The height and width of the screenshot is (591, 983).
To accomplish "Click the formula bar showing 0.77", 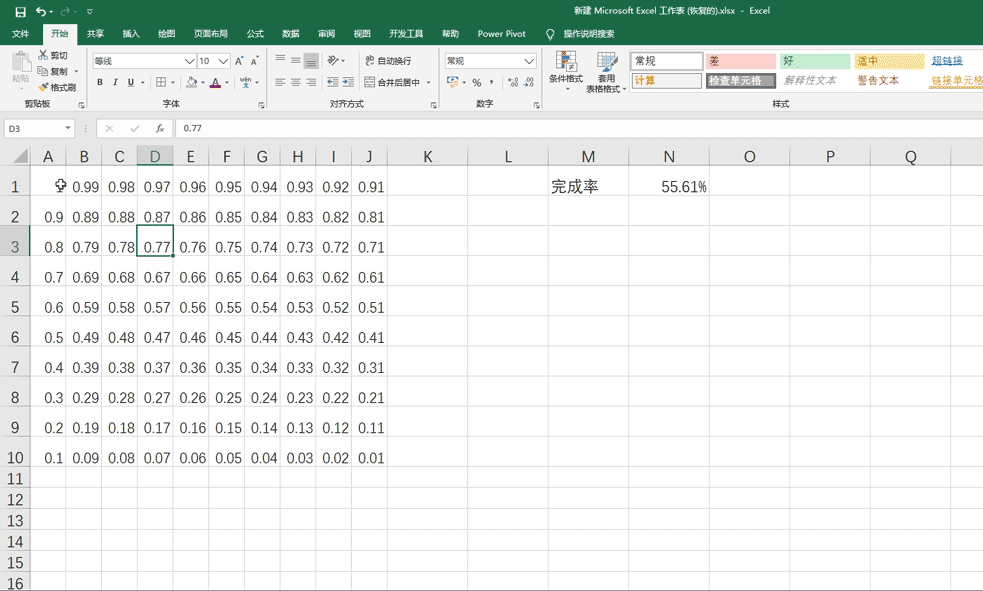I will point(577,128).
